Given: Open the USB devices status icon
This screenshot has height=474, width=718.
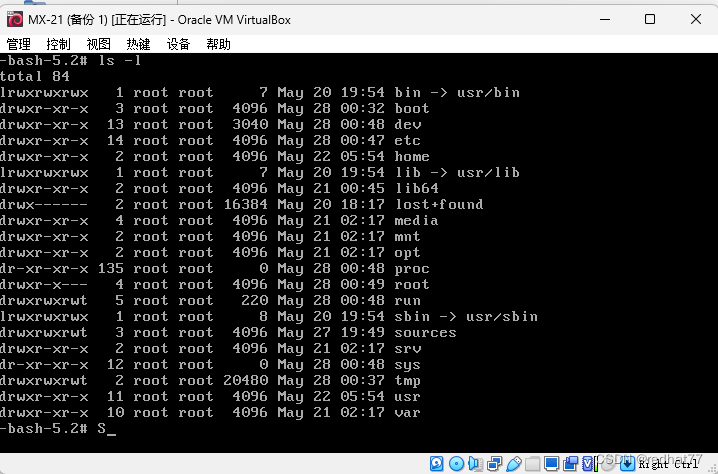Looking at the screenshot, I should [514, 463].
